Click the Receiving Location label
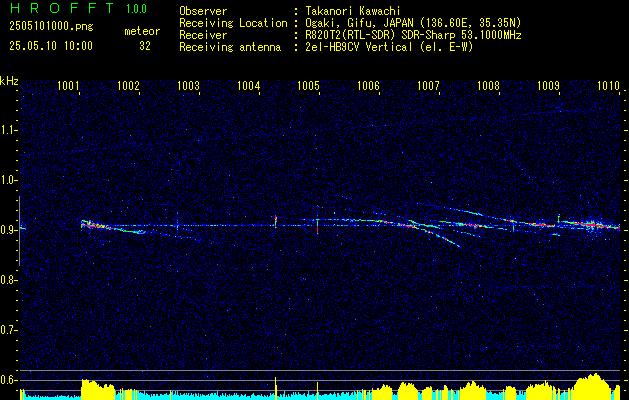This screenshot has width=629, height=400. click(x=233, y=23)
